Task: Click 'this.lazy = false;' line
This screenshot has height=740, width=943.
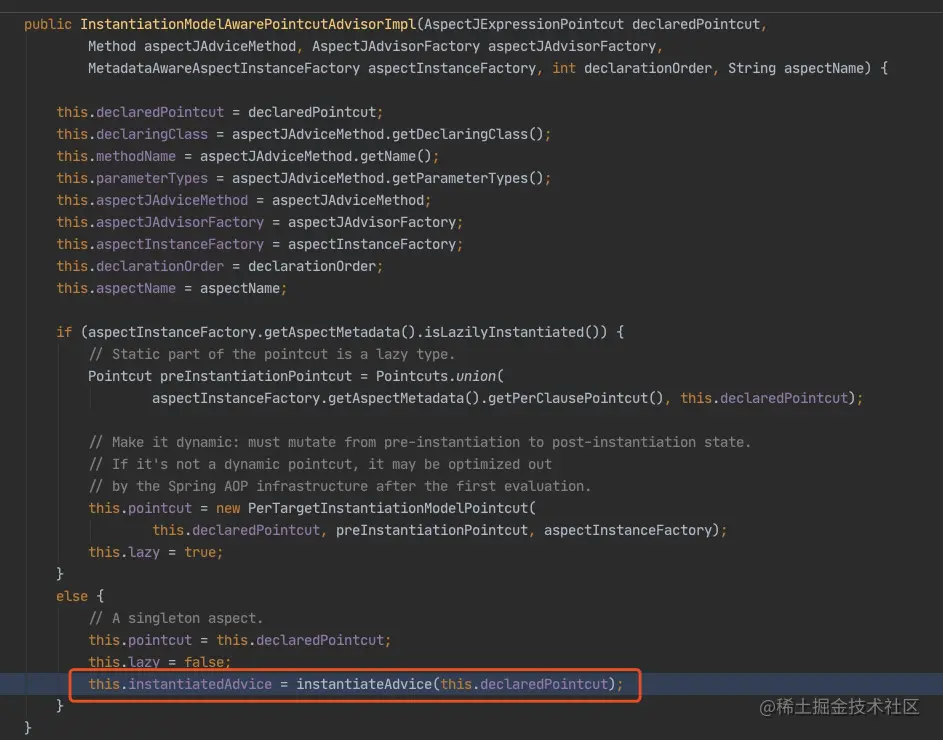Action: [159, 662]
